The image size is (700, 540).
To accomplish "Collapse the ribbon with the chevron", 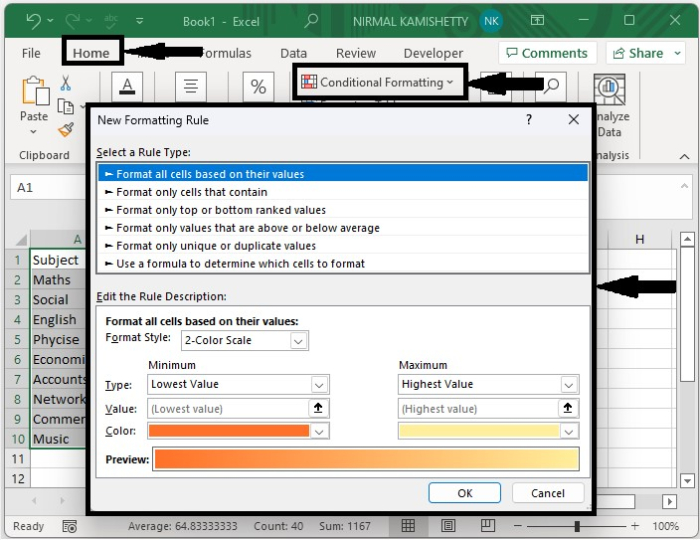I will point(684,156).
